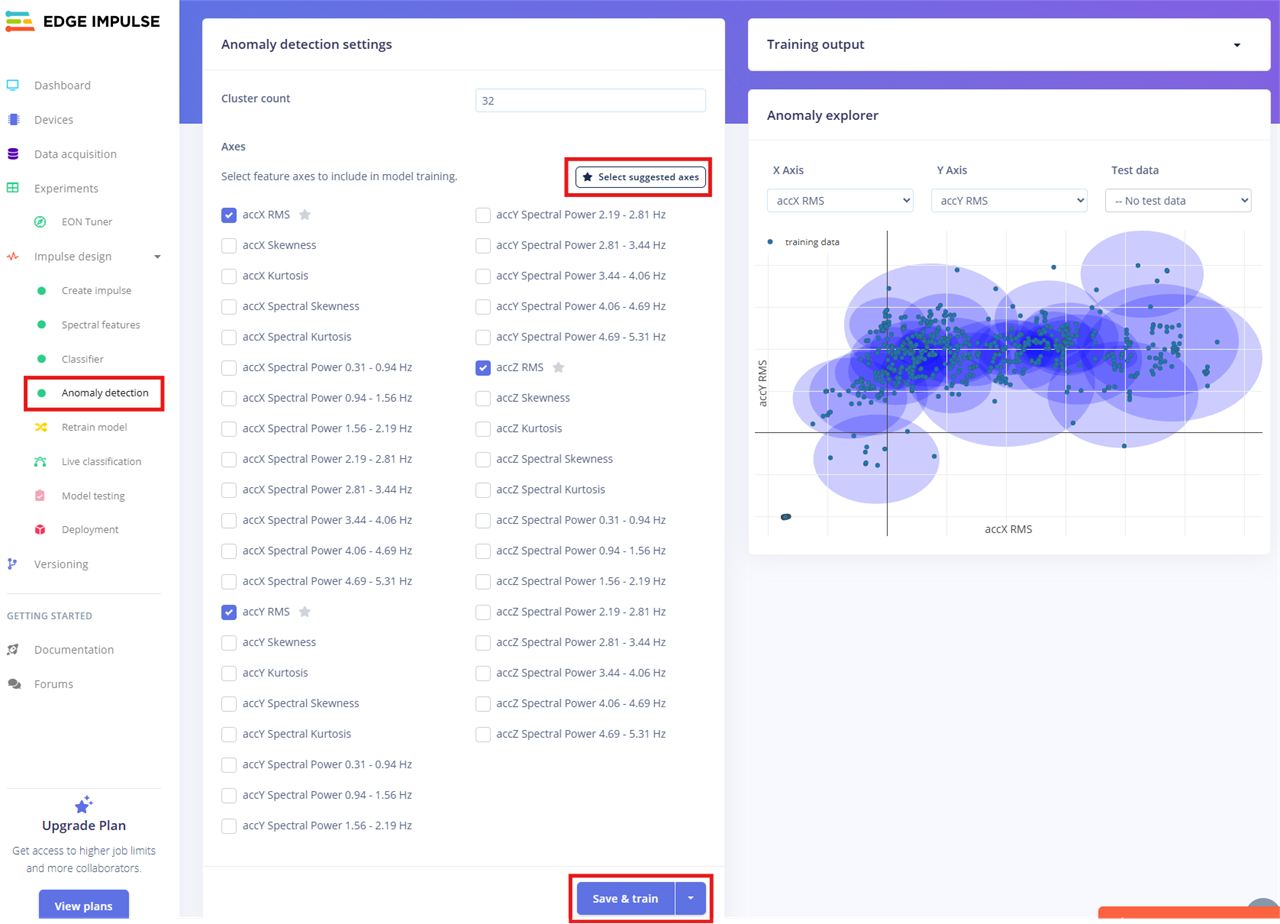Image resolution: width=1280 pixels, height=924 pixels.
Task: Open the Save & train dropdown arrow
Action: (691, 898)
